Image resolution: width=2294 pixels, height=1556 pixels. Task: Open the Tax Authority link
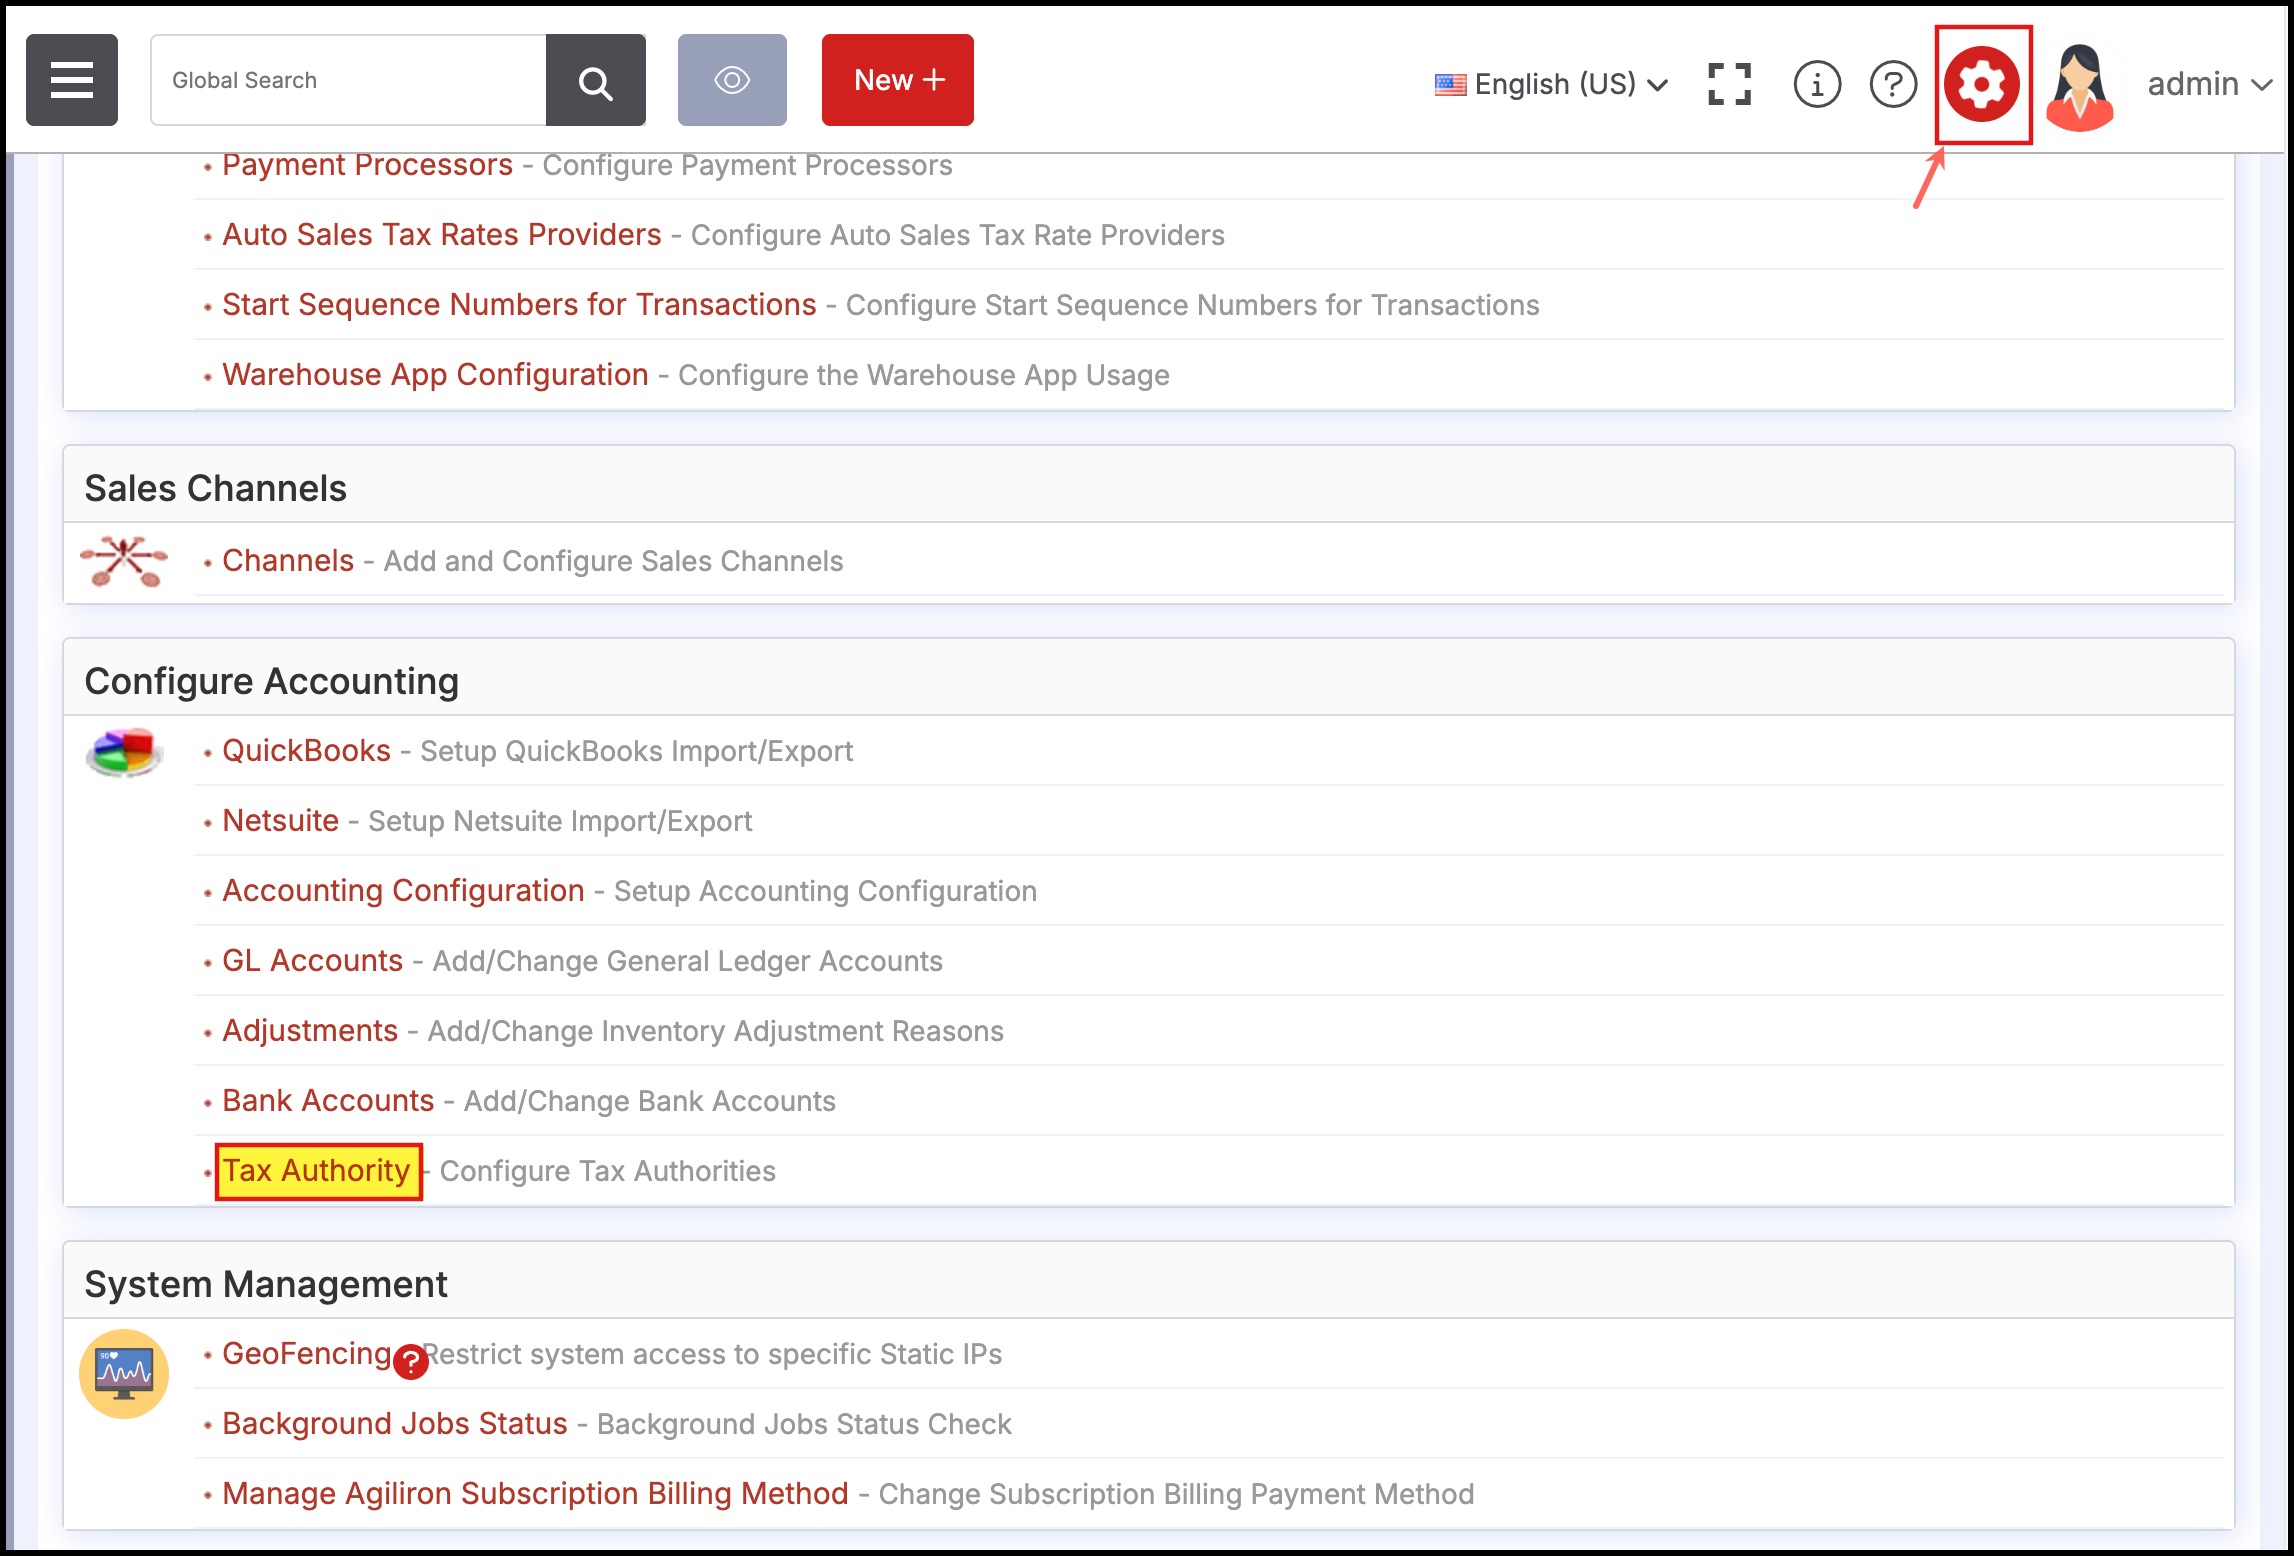pos(316,1170)
